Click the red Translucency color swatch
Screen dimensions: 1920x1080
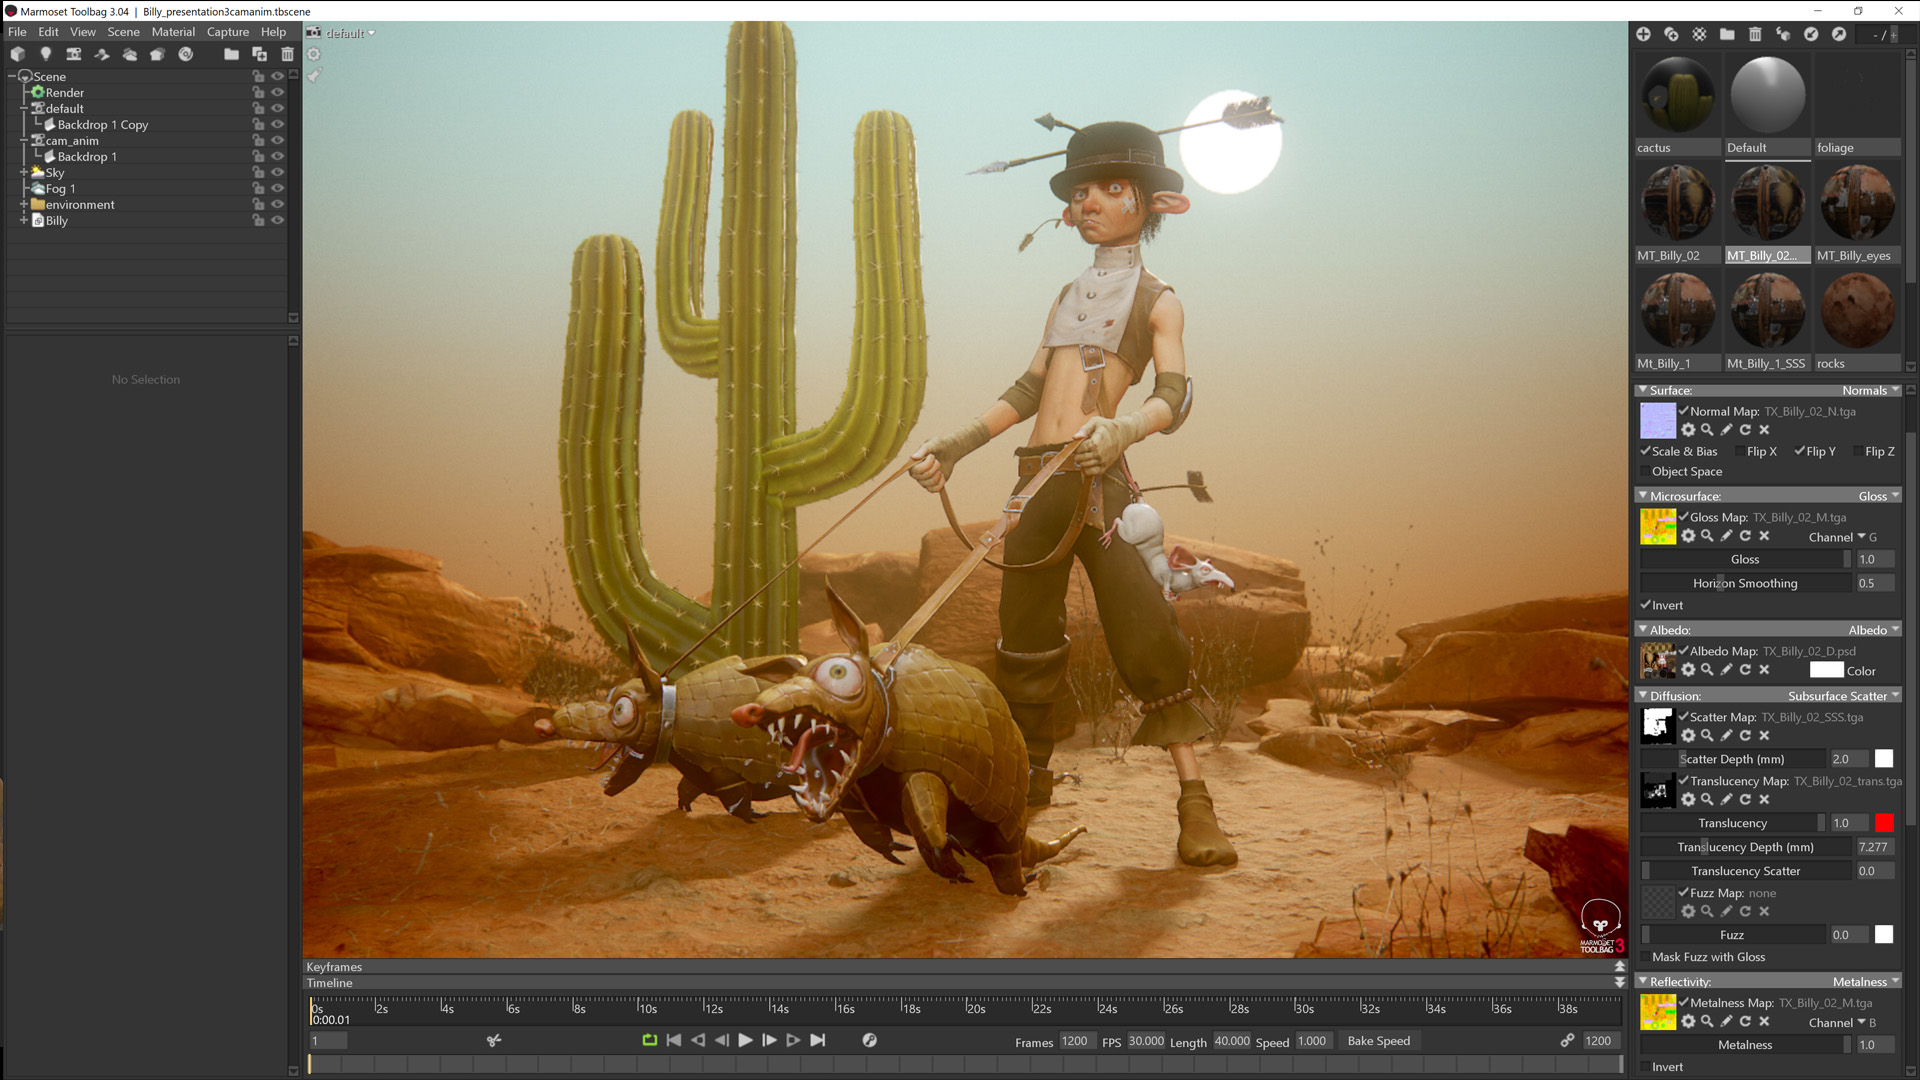[x=1884, y=824]
